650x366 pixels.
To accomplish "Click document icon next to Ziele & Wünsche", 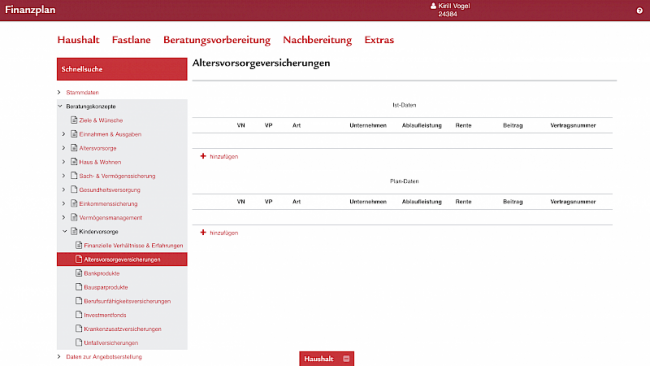I will tap(74, 120).
